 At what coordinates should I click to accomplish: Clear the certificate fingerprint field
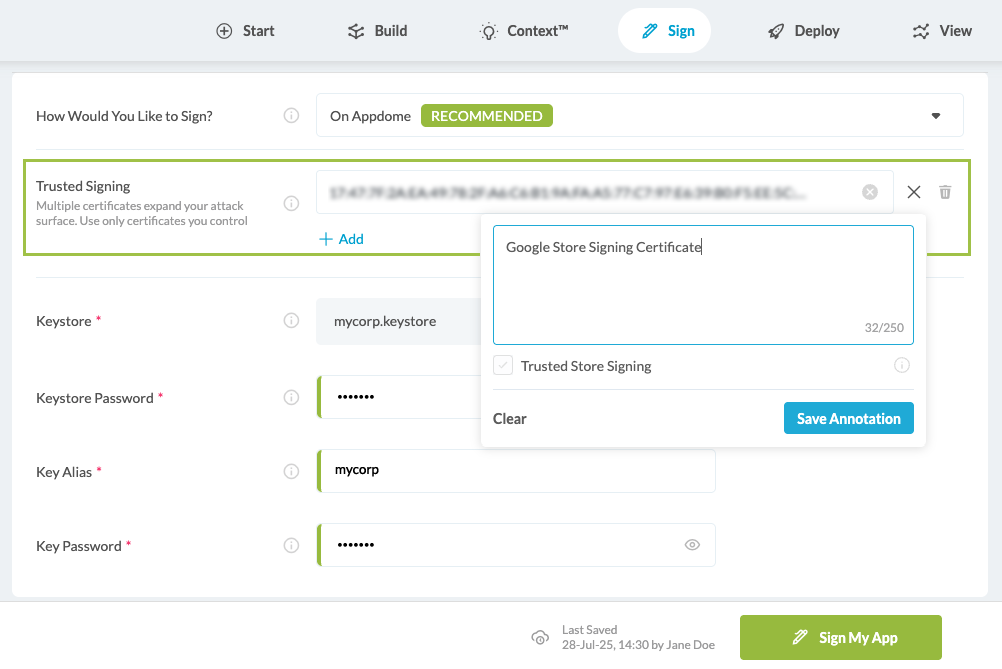click(870, 192)
